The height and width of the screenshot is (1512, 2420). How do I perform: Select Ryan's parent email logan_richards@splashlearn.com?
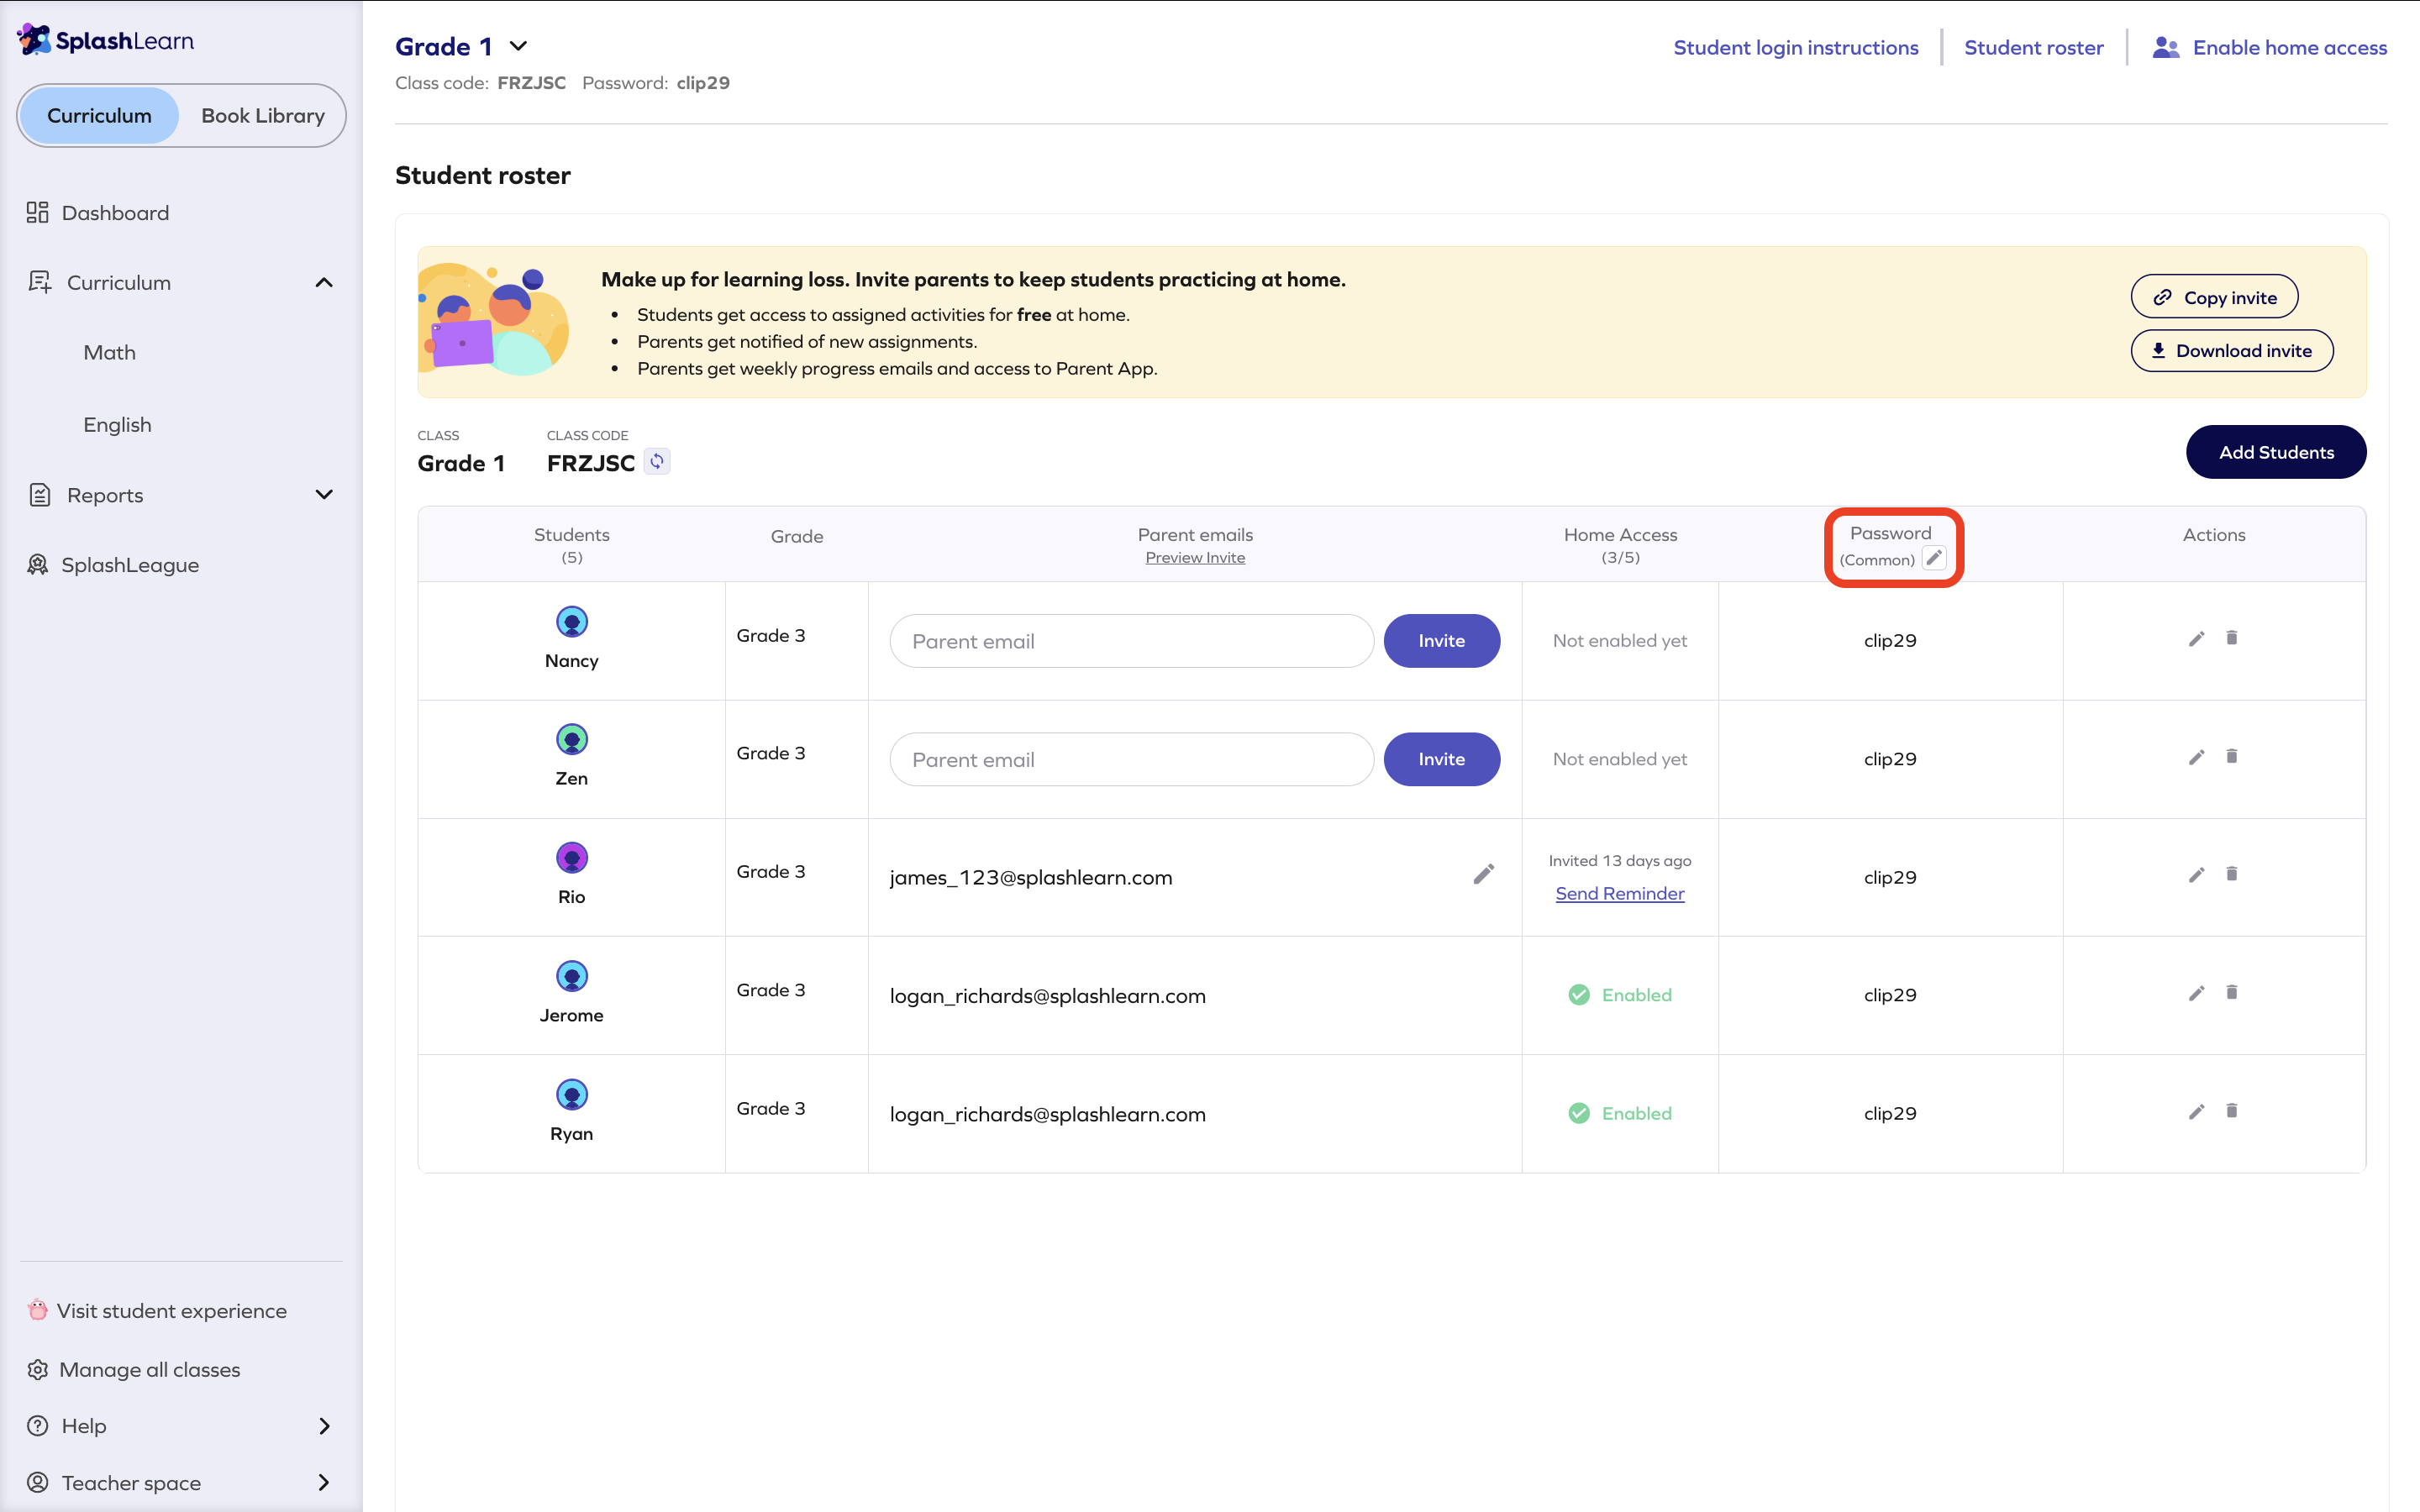point(1048,1114)
